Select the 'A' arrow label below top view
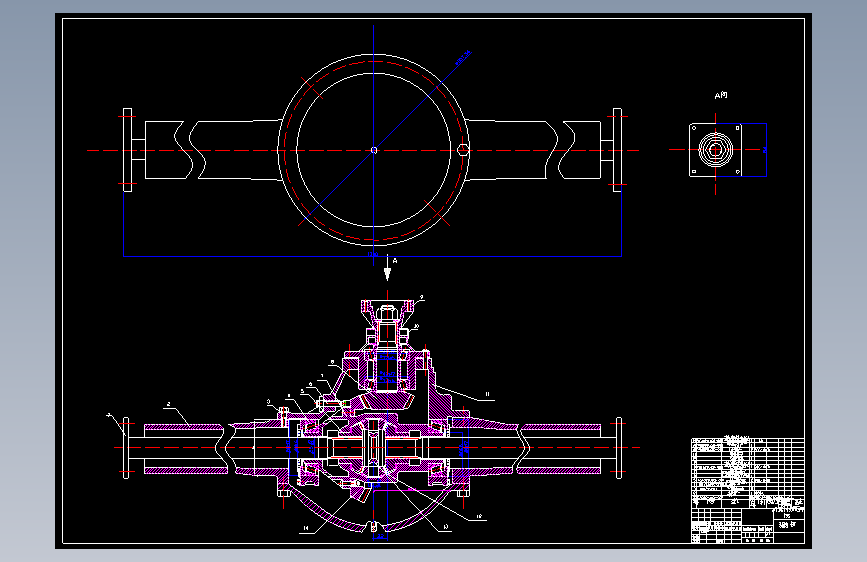This screenshot has width=867, height=562. (395, 261)
